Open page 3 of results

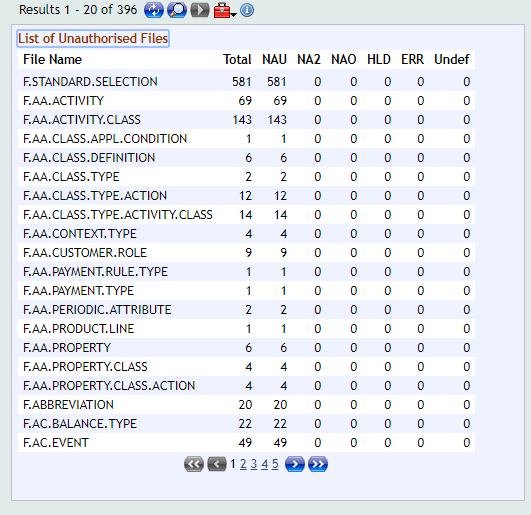(254, 464)
